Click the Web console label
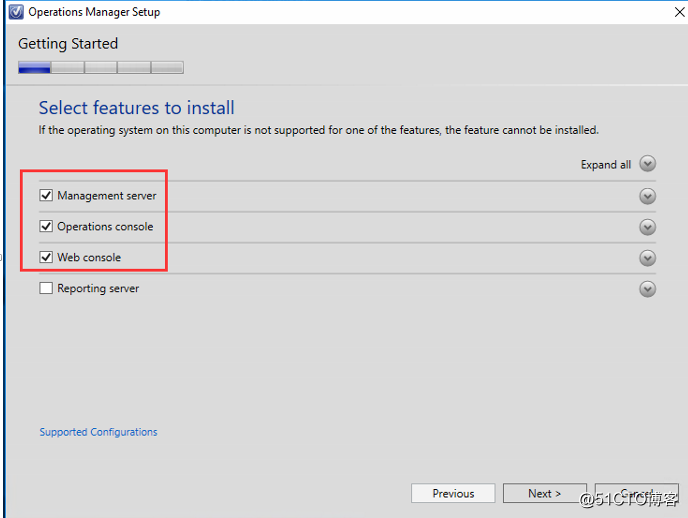This screenshot has width=688, height=518. pos(89,257)
